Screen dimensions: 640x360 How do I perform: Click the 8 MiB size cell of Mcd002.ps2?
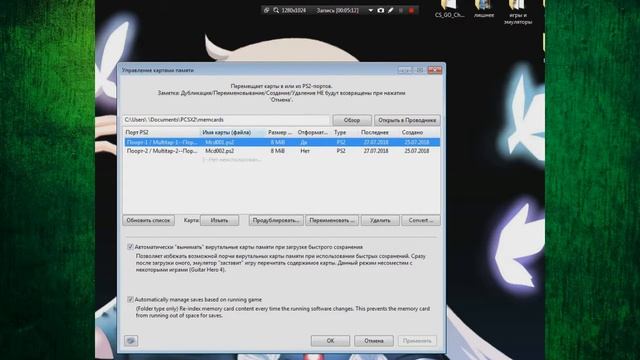pos(278,151)
